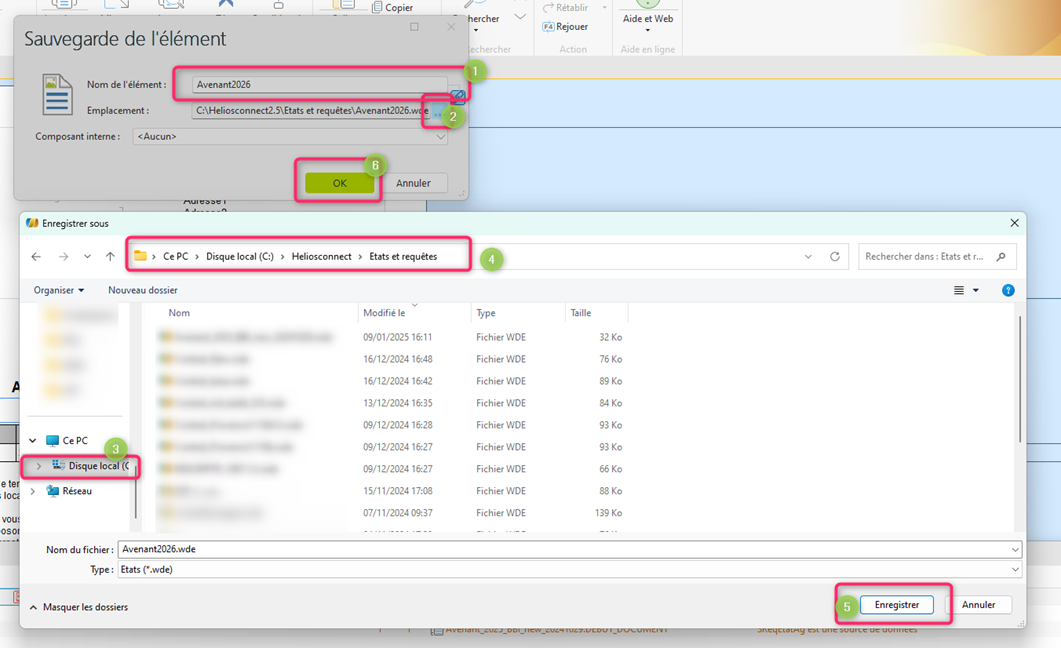Hide folders with Masquer les dossiers

[78, 607]
